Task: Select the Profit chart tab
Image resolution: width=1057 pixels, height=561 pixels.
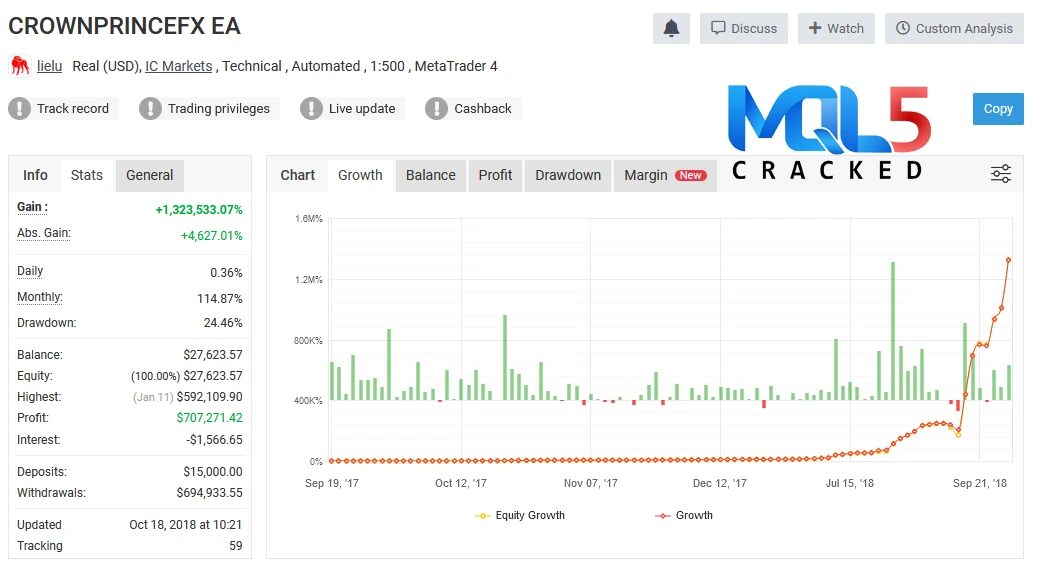Action: point(495,175)
